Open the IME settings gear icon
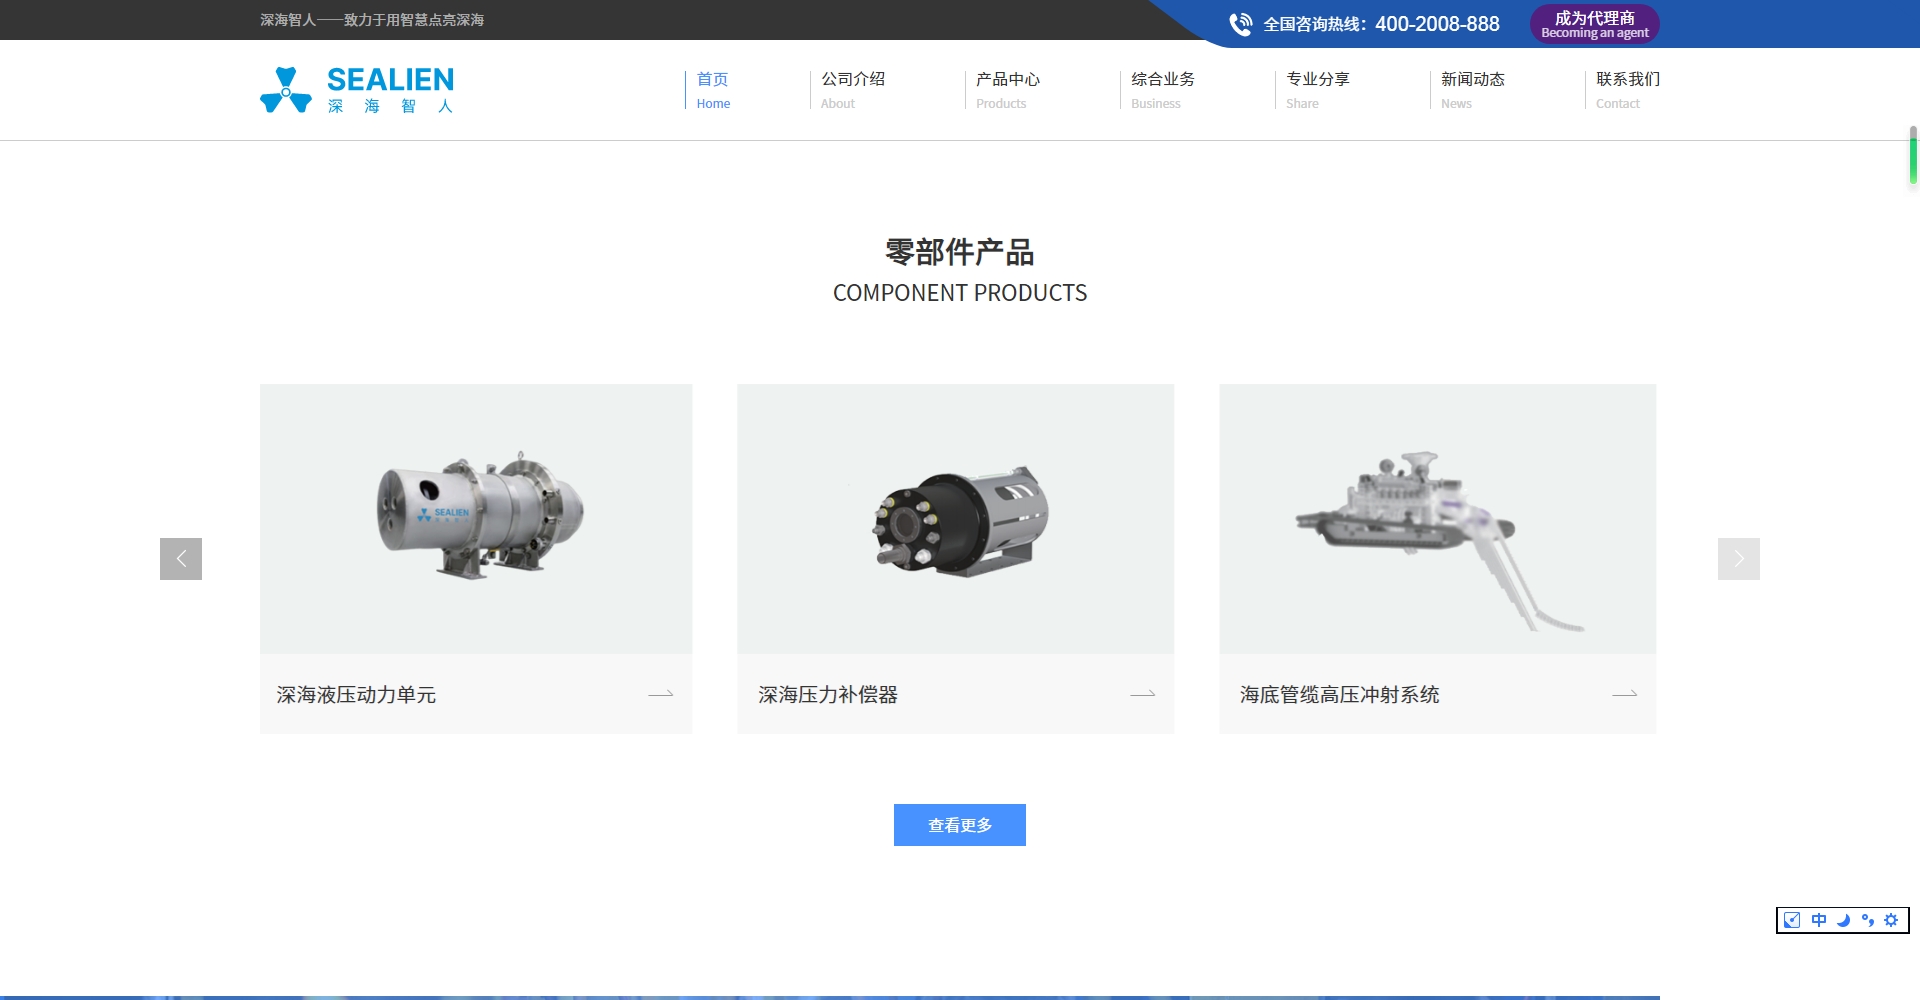This screenshot has height=1000, width=1920. tap(1891, 920)
